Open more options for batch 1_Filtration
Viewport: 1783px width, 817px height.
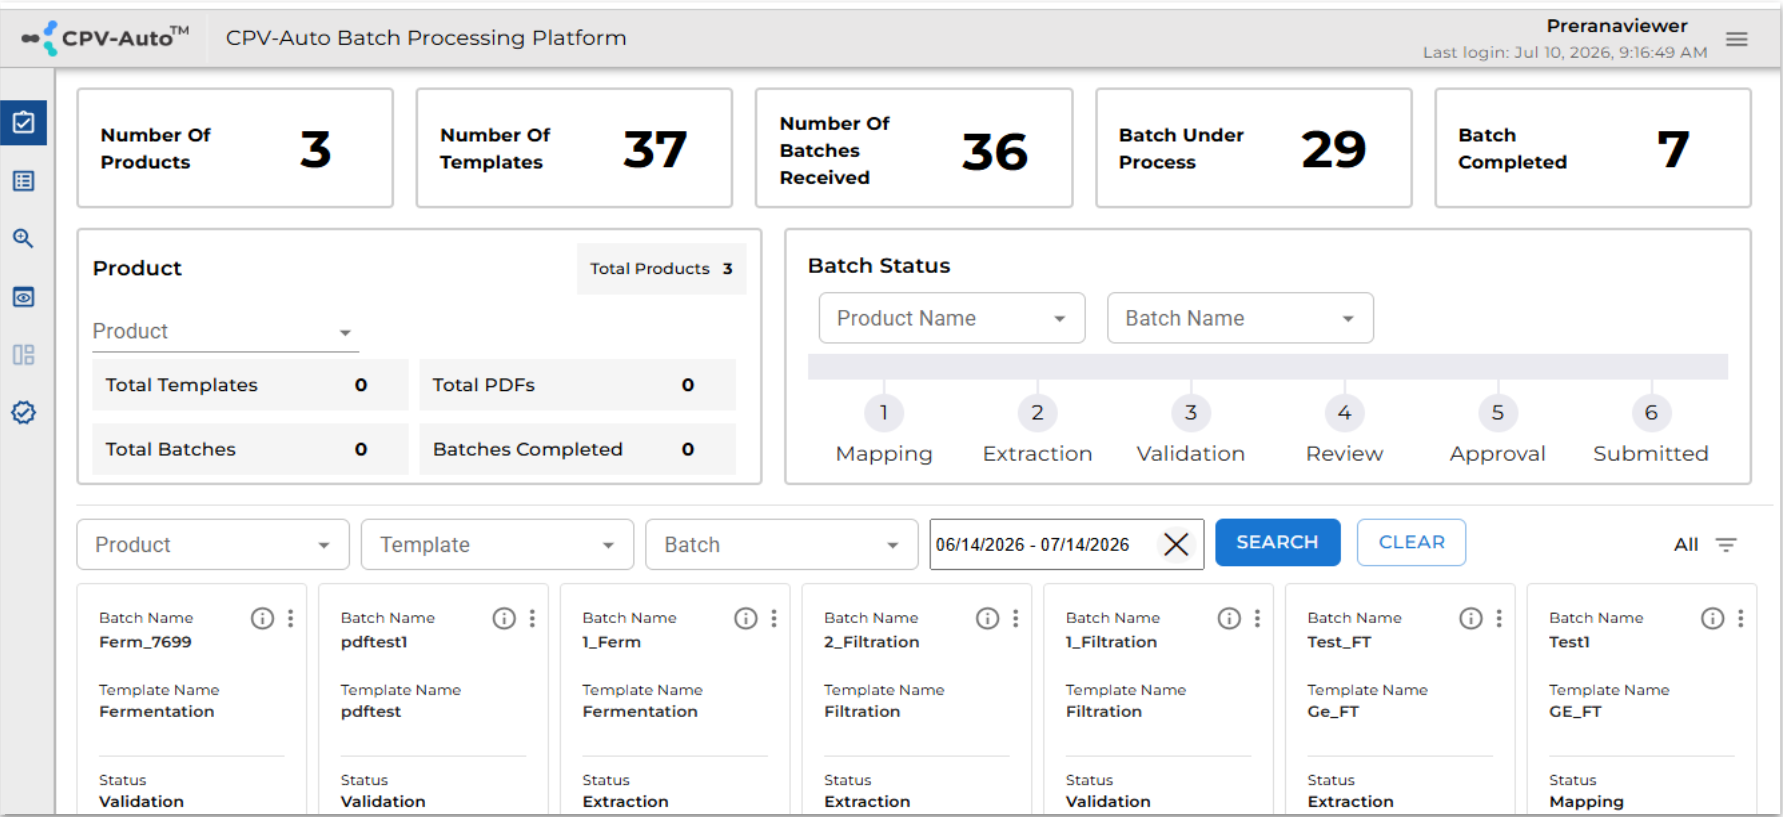pos(1258,618)
